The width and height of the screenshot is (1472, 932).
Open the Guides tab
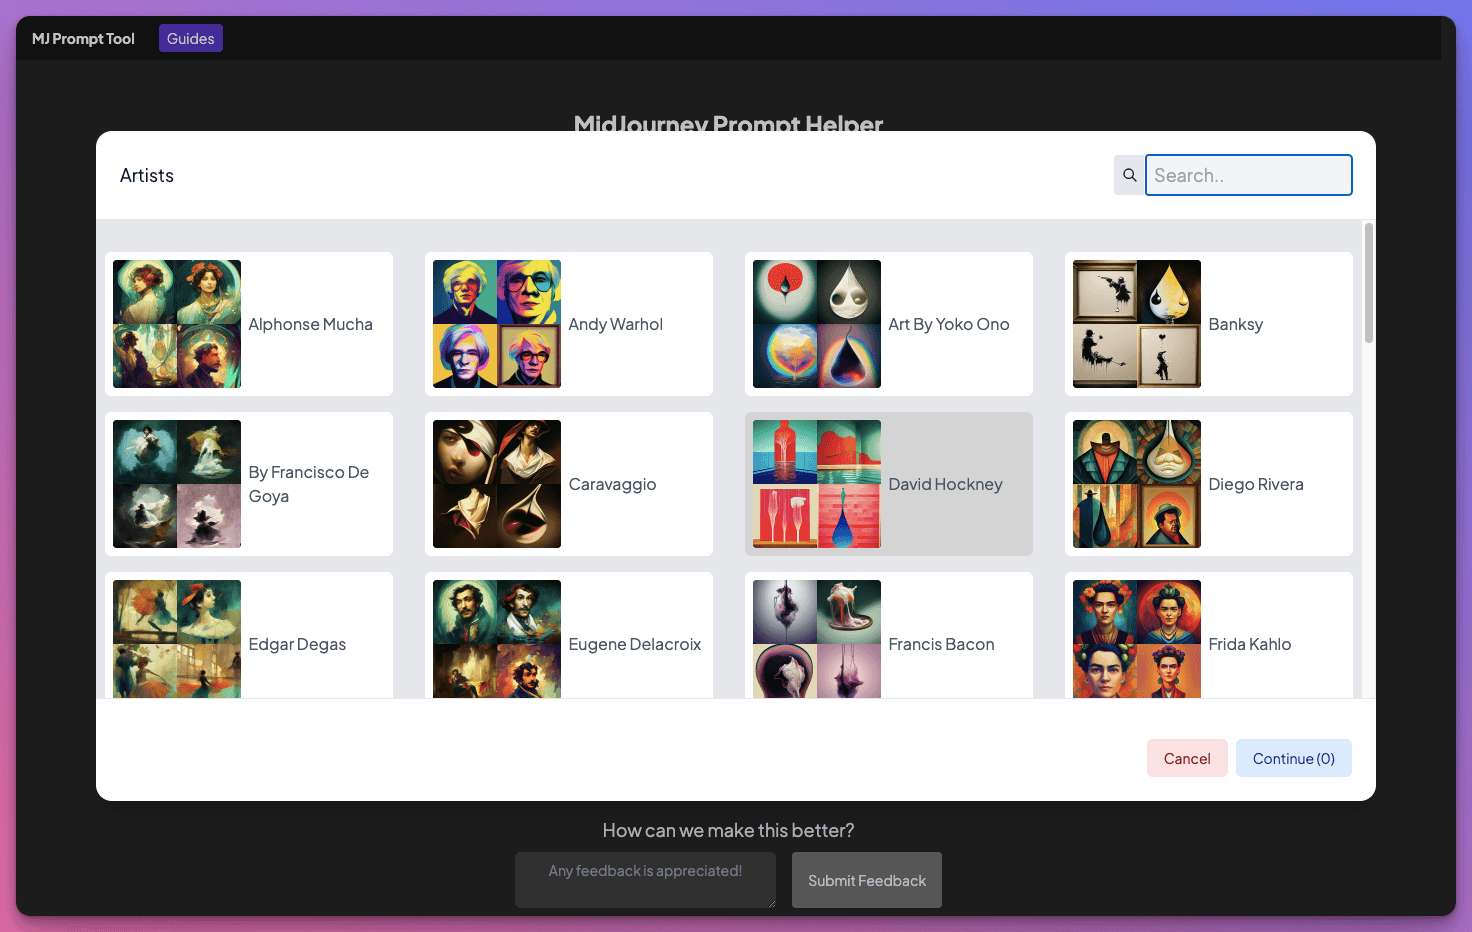click(191, 38)
